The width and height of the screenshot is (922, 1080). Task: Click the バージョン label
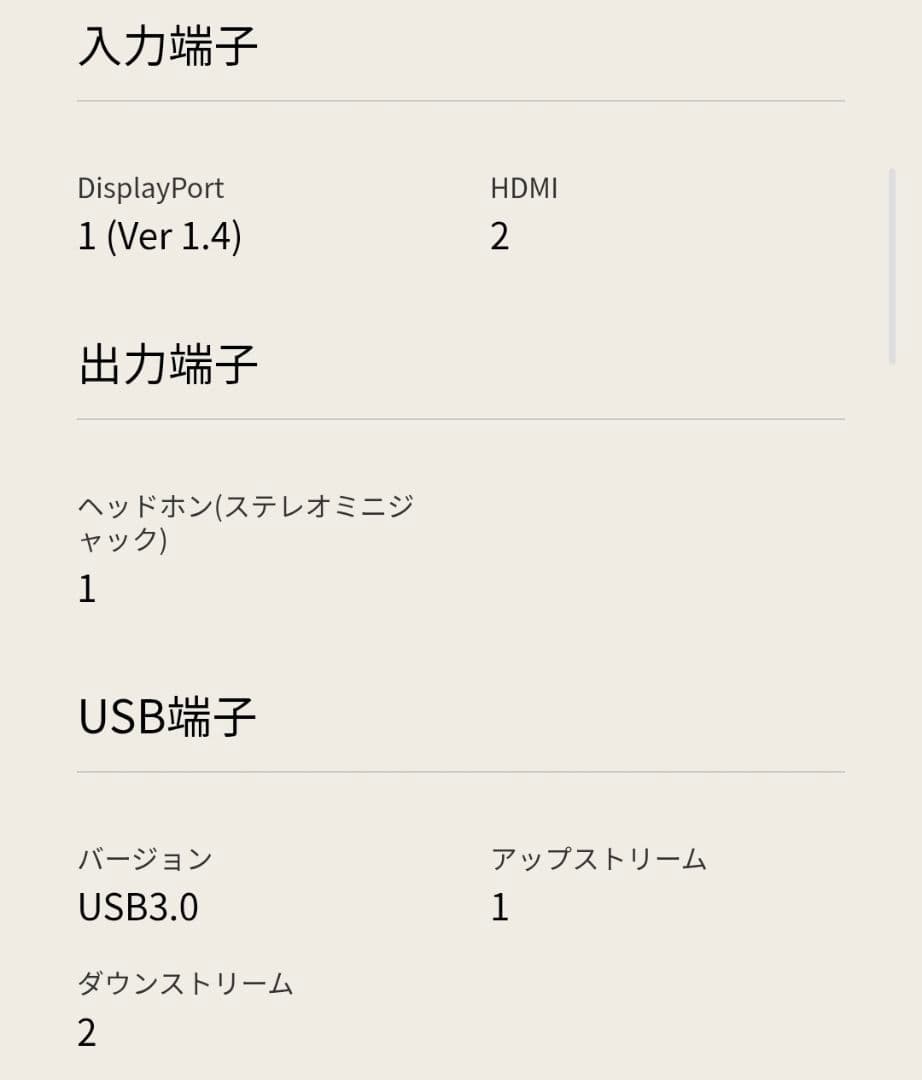[145, 858]
